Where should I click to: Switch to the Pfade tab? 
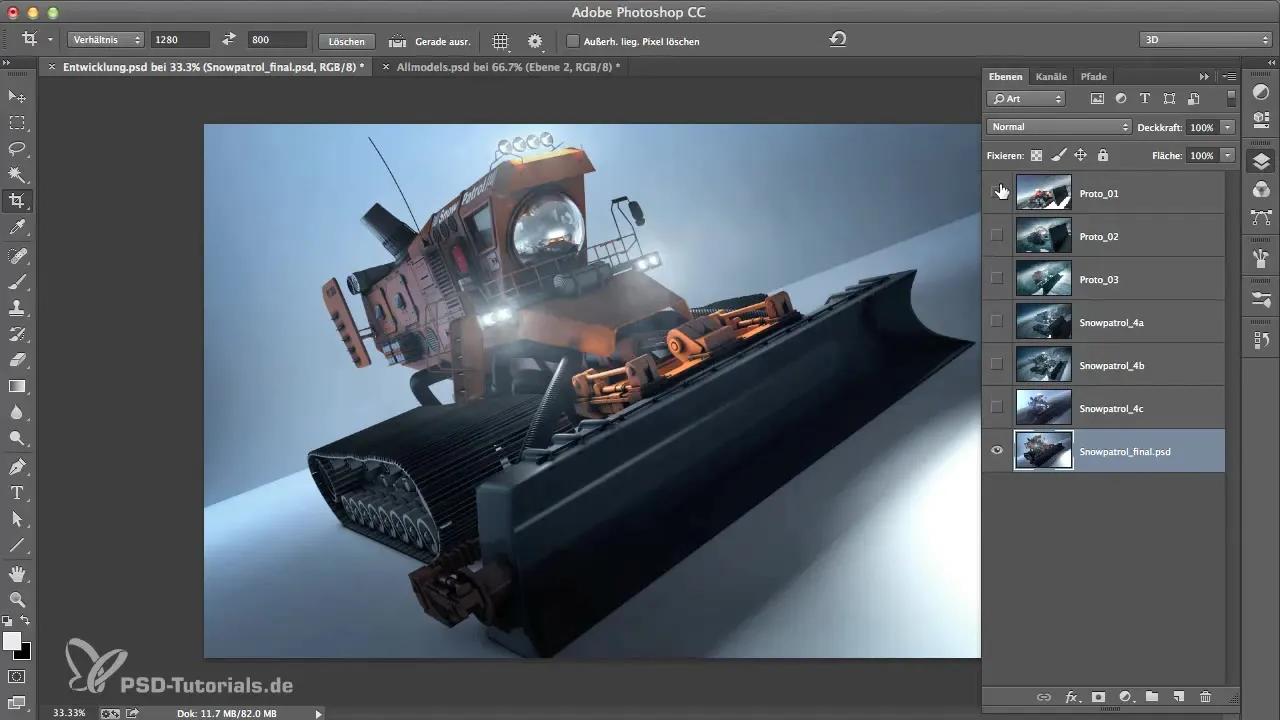pos(1093,76)
